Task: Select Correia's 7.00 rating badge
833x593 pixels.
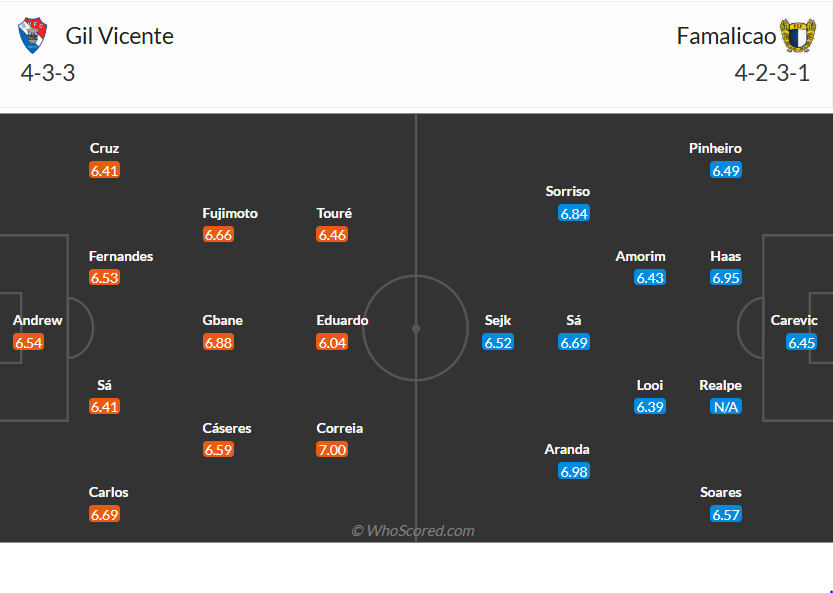Action: pyautogui.click(x=332, y=450)
